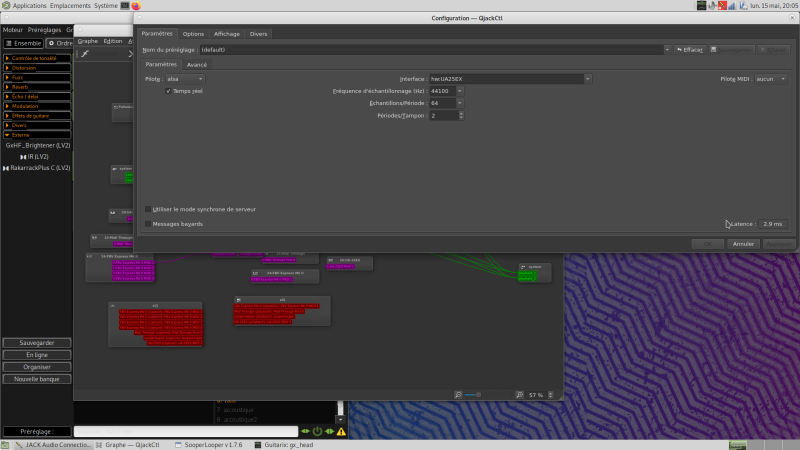The image size is (800, 450).
Task: Open the Interface hw:UA25EX dropdown
Action: click(510, 79)
